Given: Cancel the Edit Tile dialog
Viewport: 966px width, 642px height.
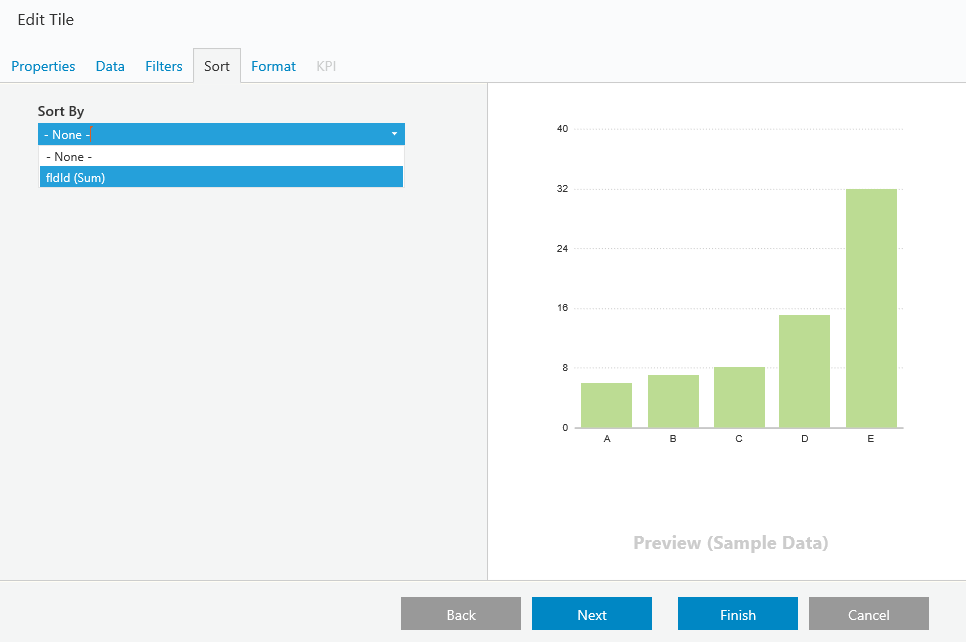Looking at the screenshot, I should pos(869,614).
